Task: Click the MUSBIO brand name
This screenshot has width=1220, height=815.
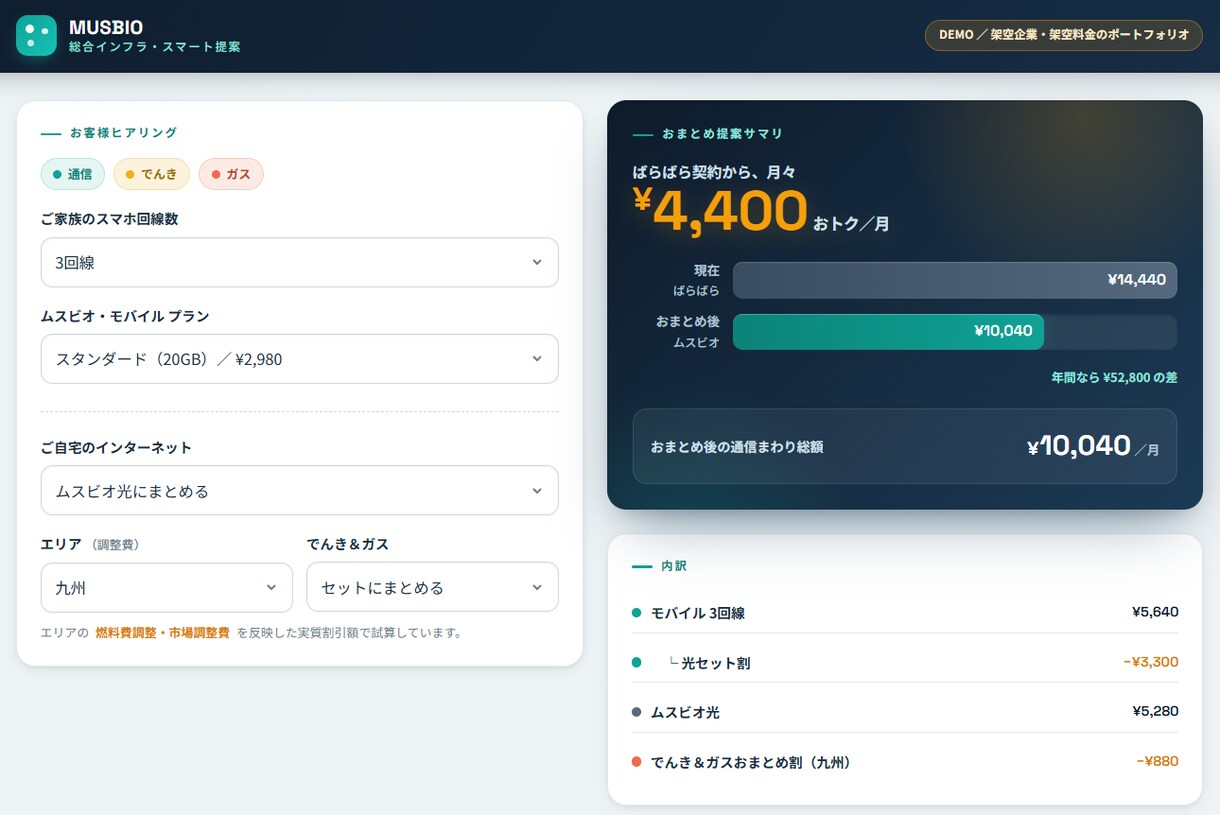Action: click(x=106, y=27)
